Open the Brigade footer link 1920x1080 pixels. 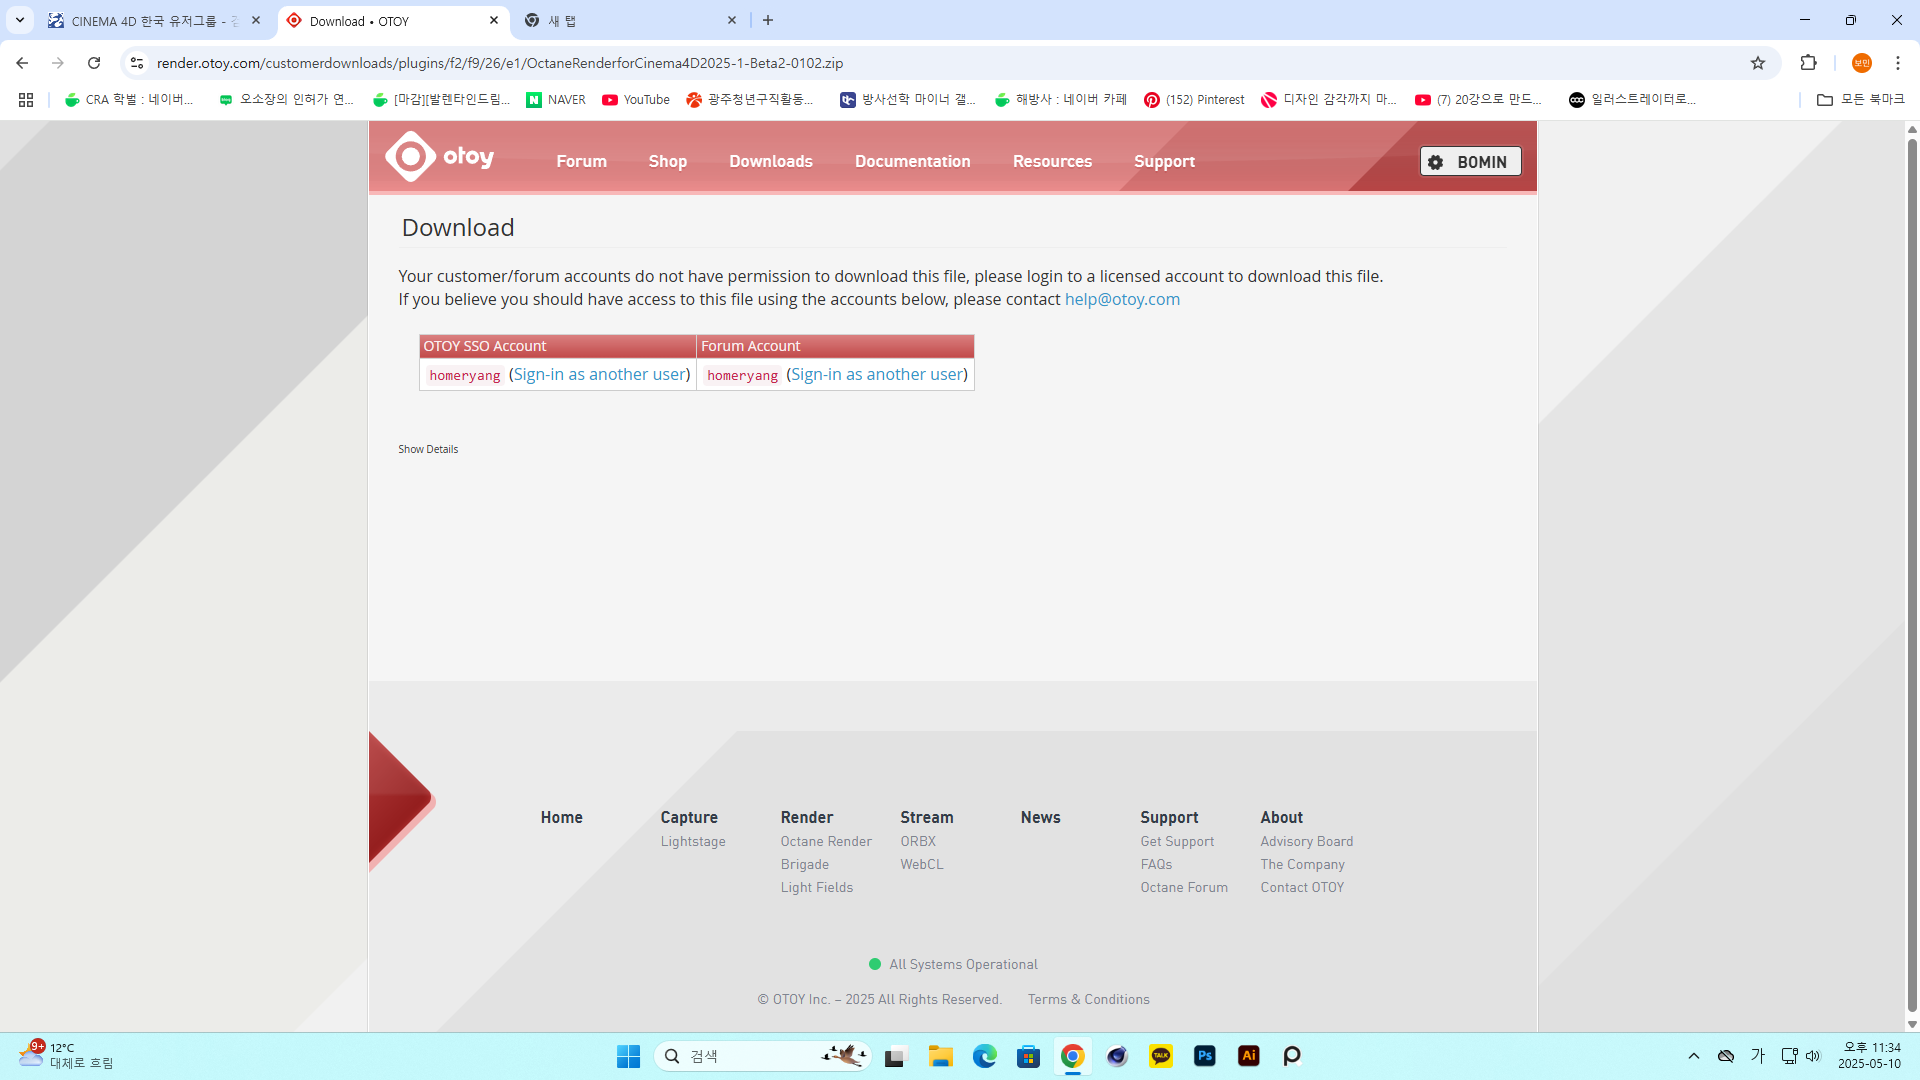pyautogui.click(x=805, y=864)
